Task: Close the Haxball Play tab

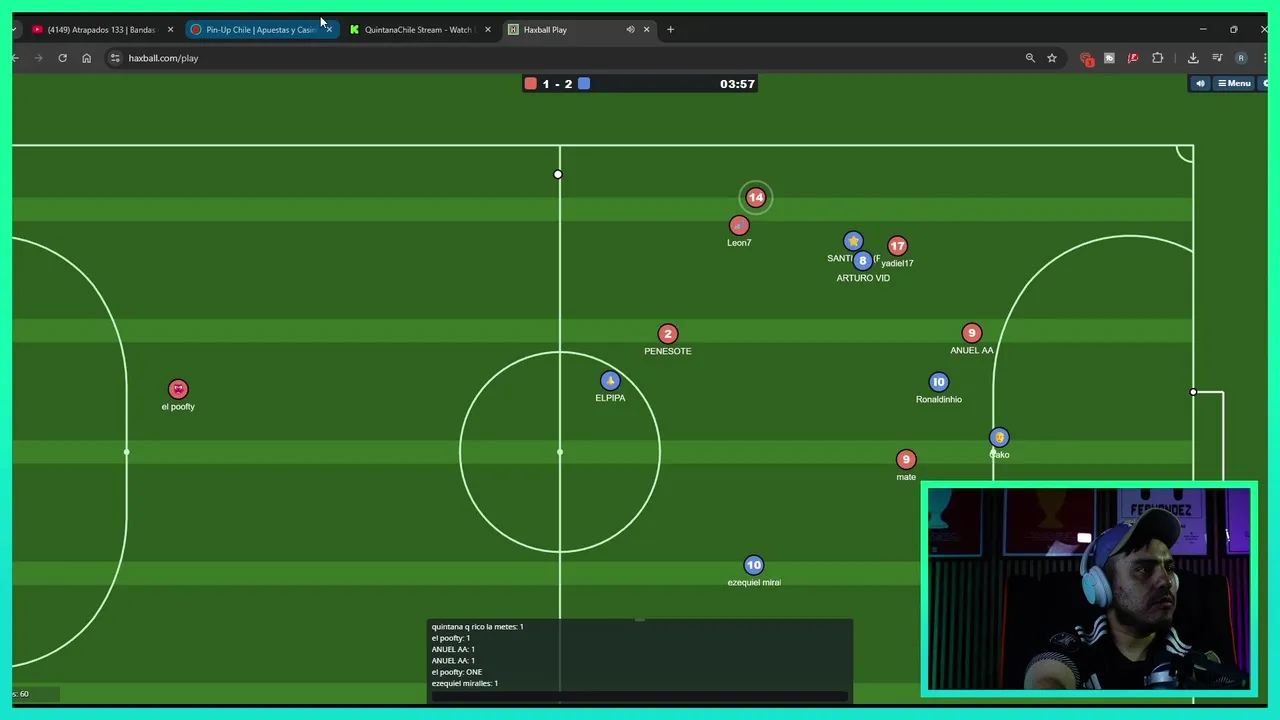Action: 646,29
